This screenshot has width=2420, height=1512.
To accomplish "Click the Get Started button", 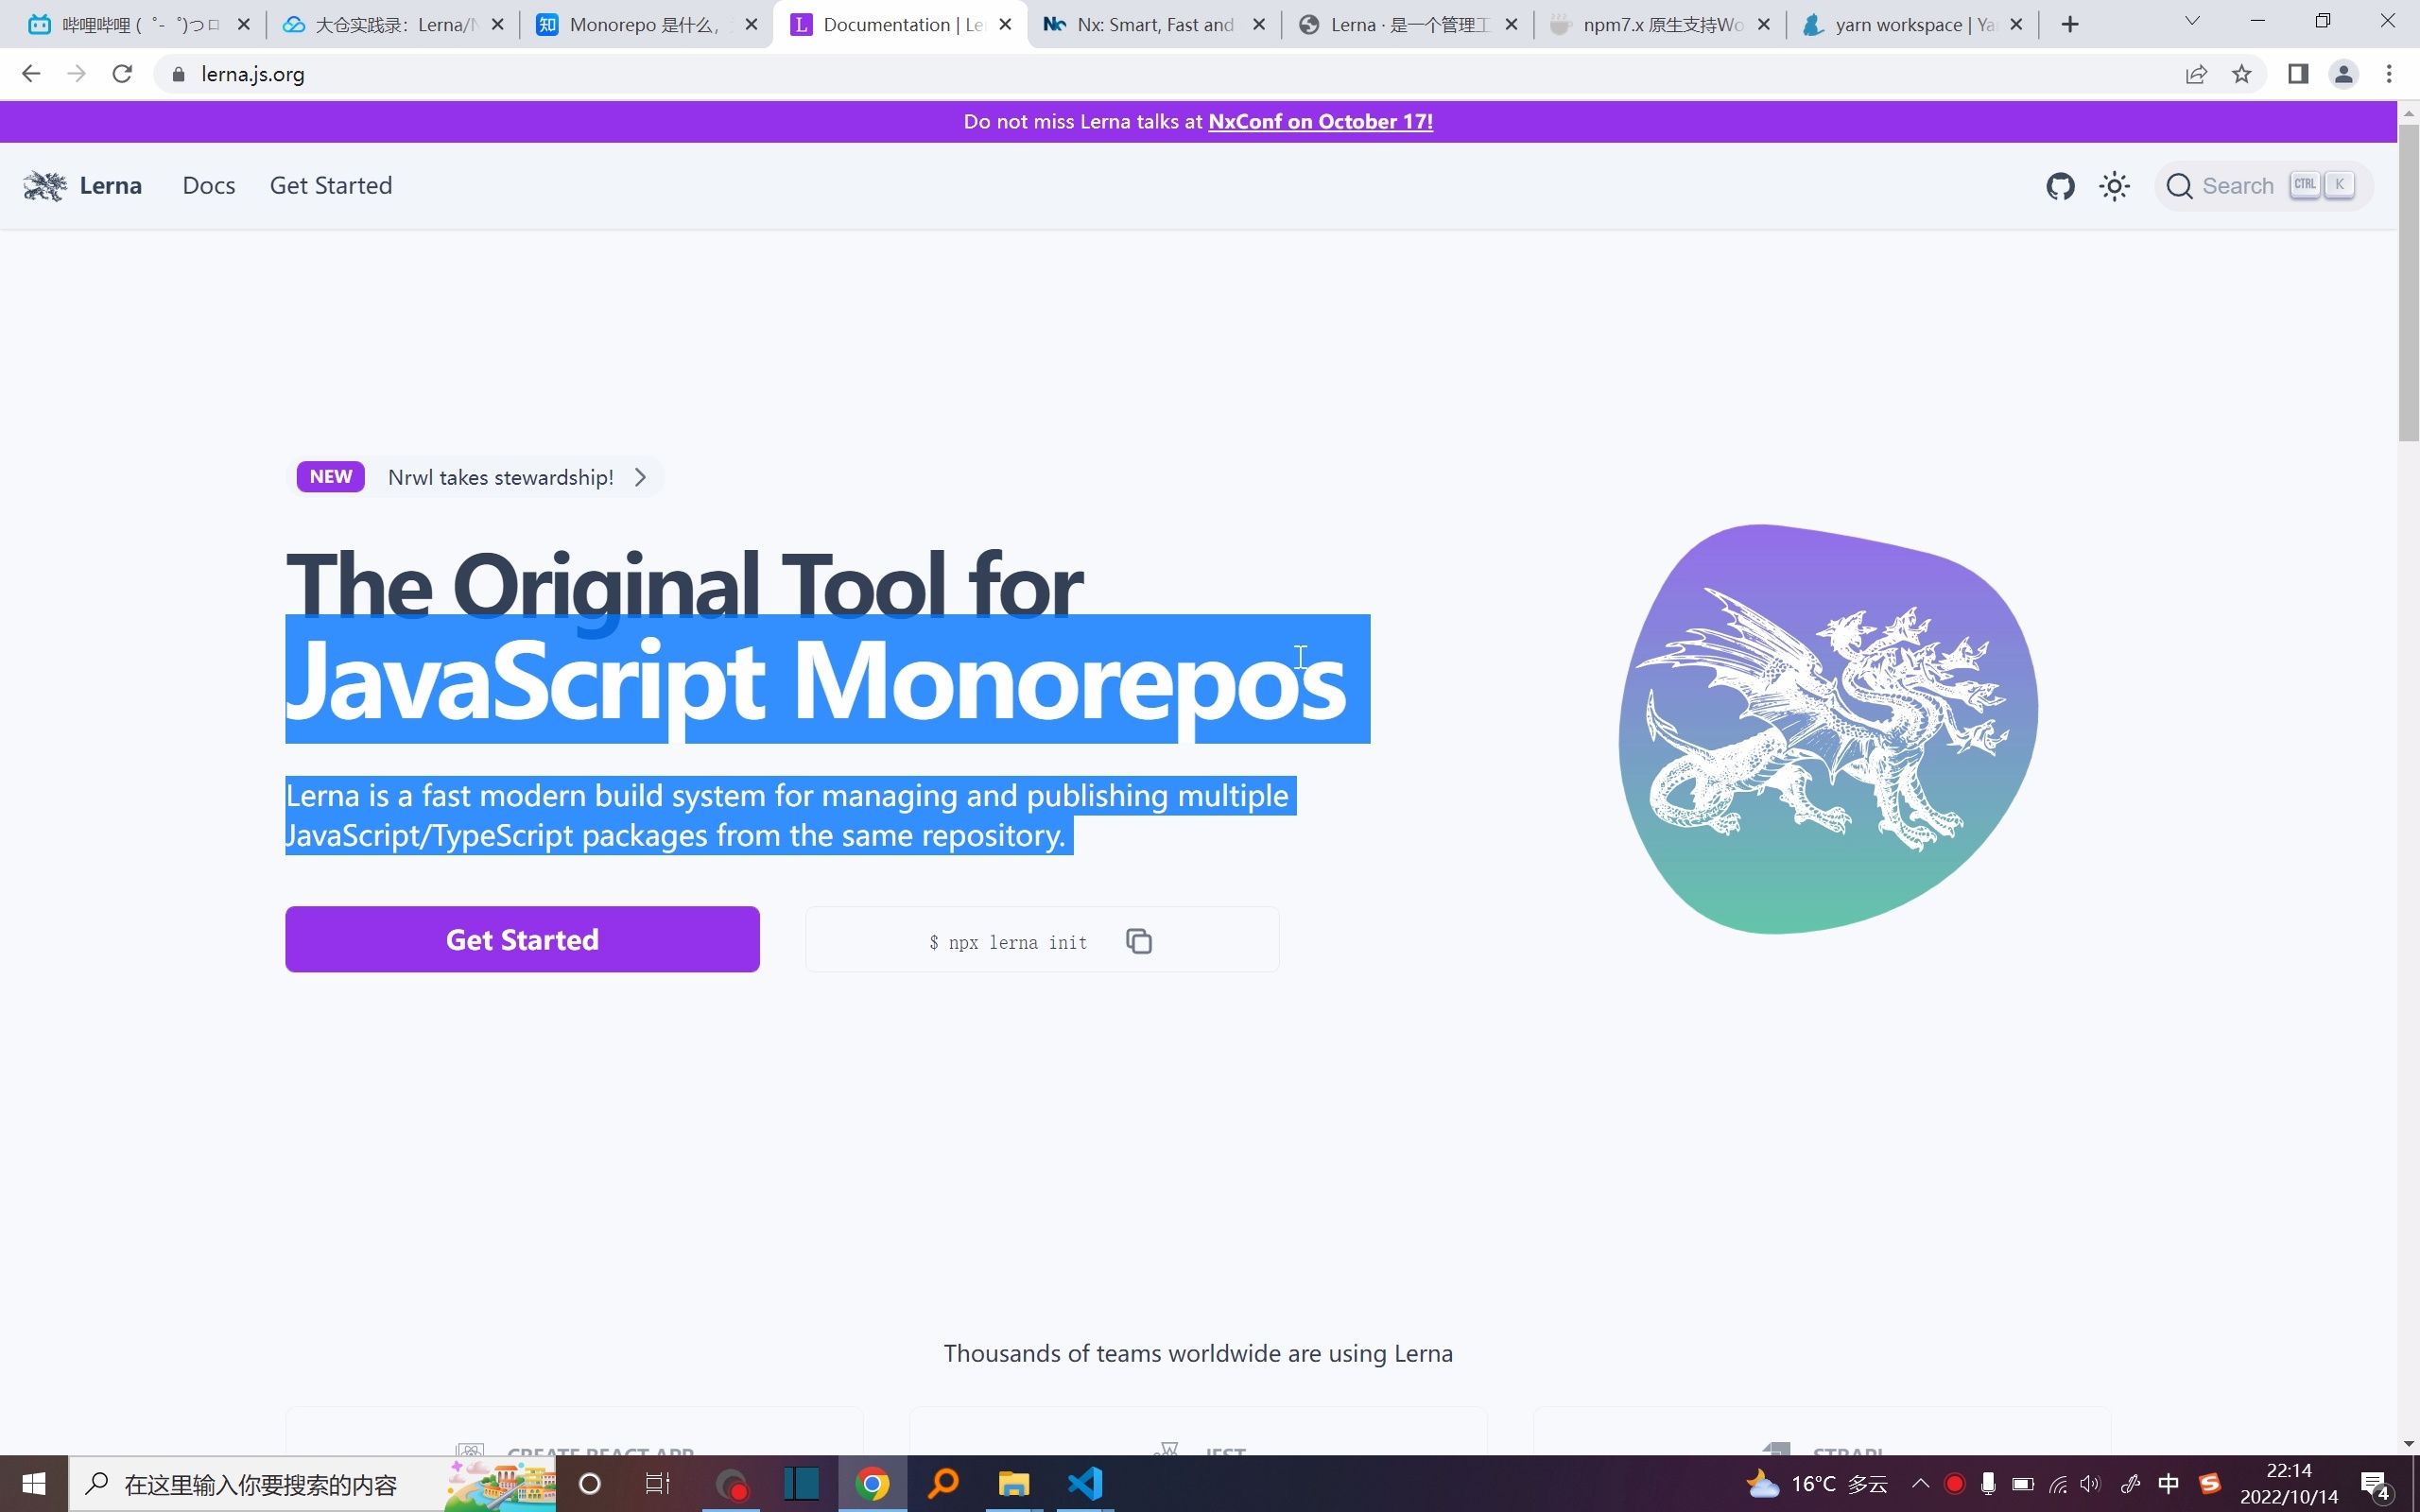I will point(523,939).
